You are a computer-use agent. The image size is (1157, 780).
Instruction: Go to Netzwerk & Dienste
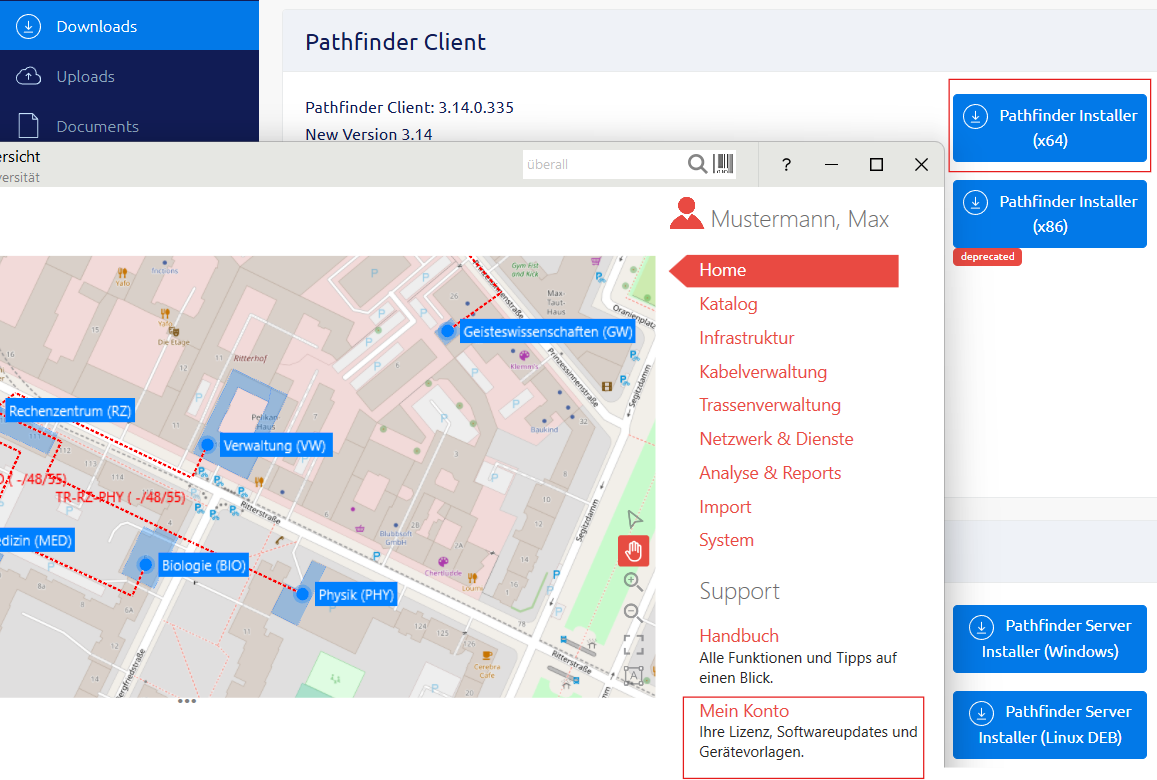tap(776, 439)
